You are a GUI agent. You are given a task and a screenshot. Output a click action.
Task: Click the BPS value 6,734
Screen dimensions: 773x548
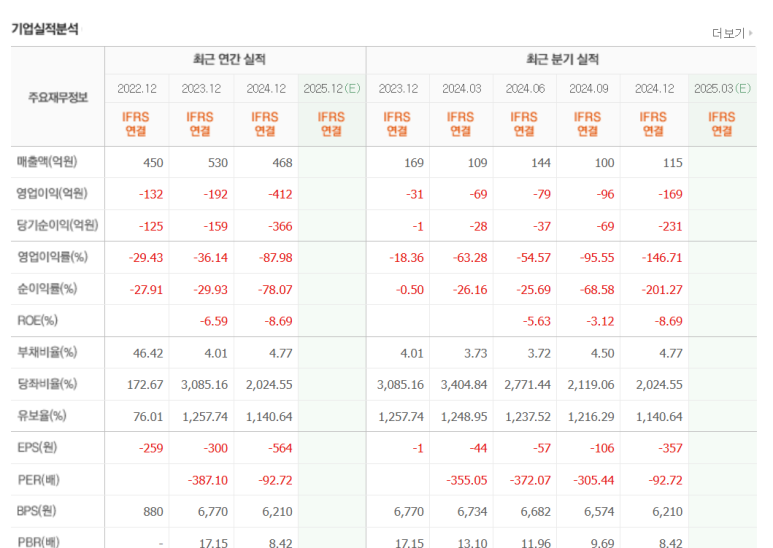pyautogui.click(x=472, y=512)
